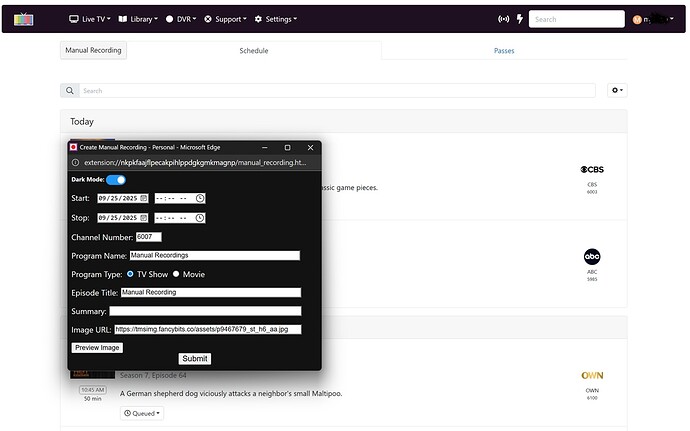690x431 pixels.
Task: Click the broadcast signal icon in navbar
Action: (x=503, y=19)
